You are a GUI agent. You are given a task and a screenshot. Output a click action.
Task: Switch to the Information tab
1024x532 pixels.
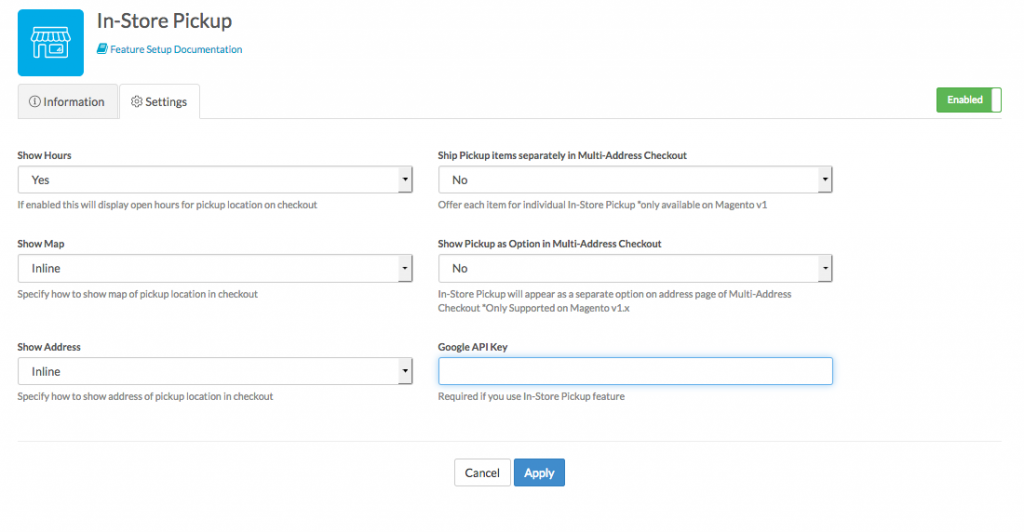pyautogui.click(x=67, y=102)
